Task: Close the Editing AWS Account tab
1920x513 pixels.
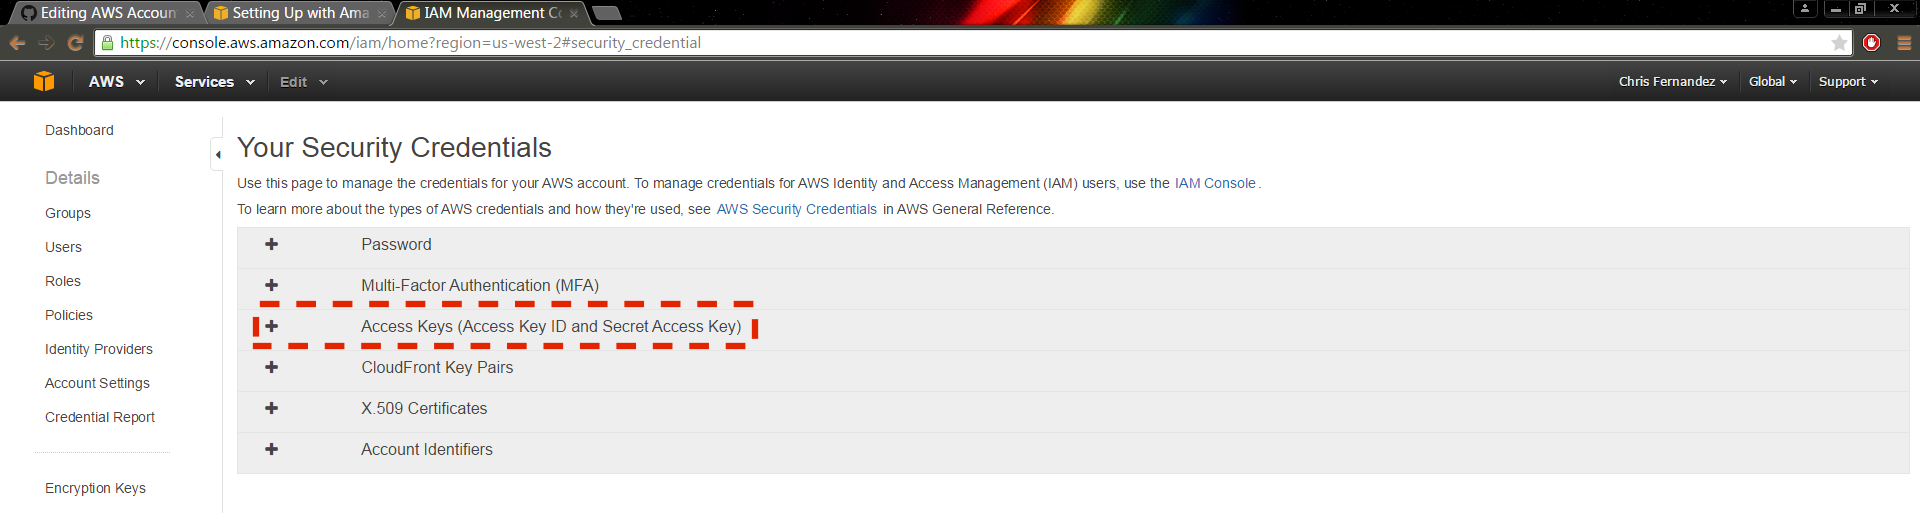Action: (x=189, y=14)
